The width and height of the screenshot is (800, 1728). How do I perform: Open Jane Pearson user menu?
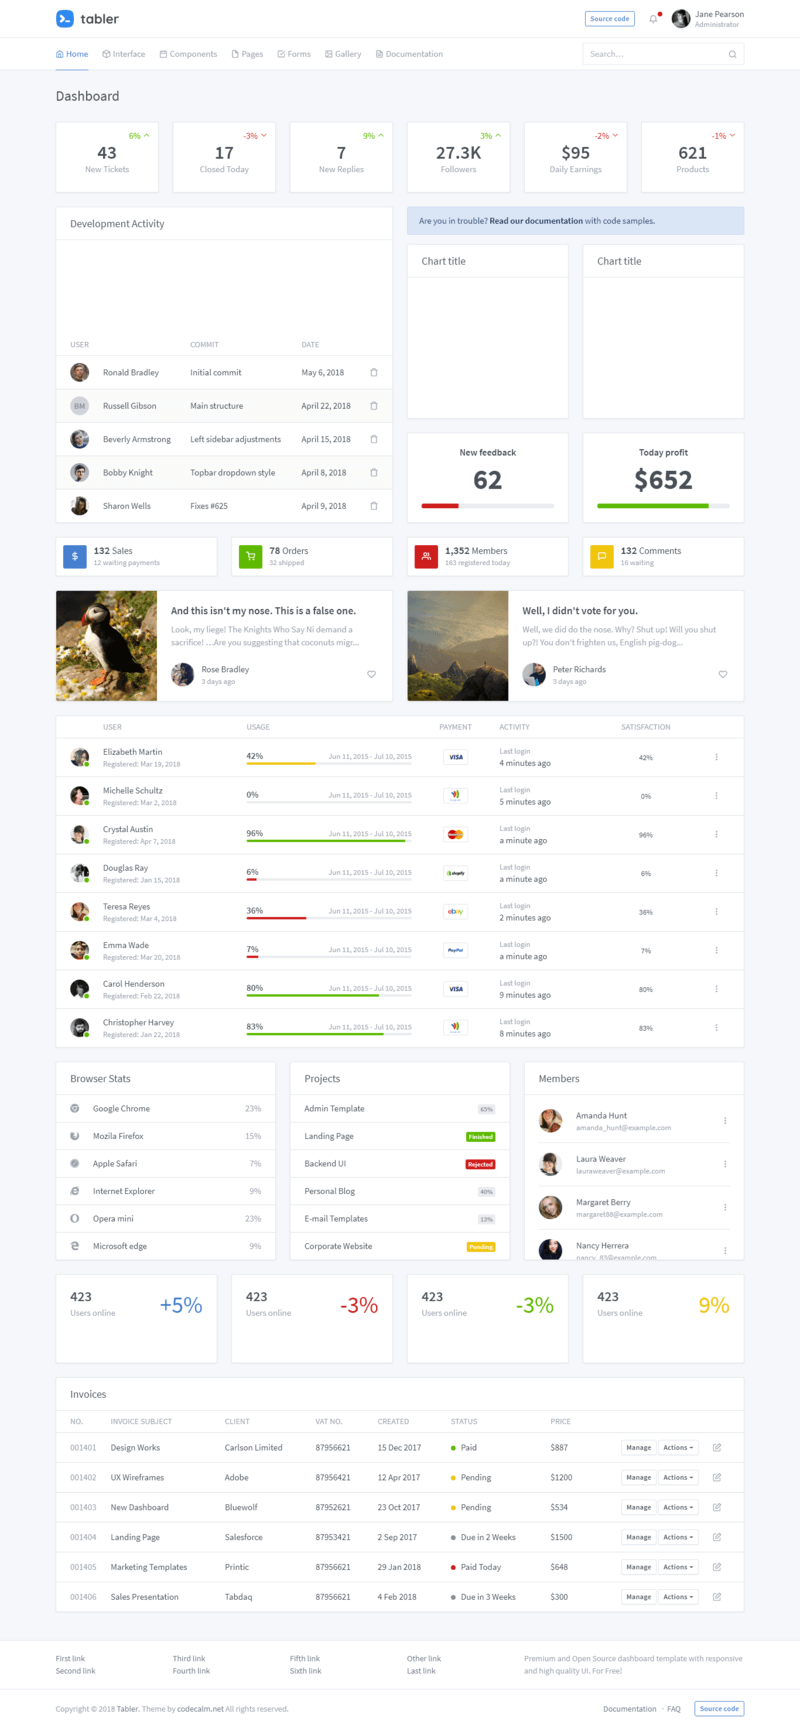(x=708, y=19)
